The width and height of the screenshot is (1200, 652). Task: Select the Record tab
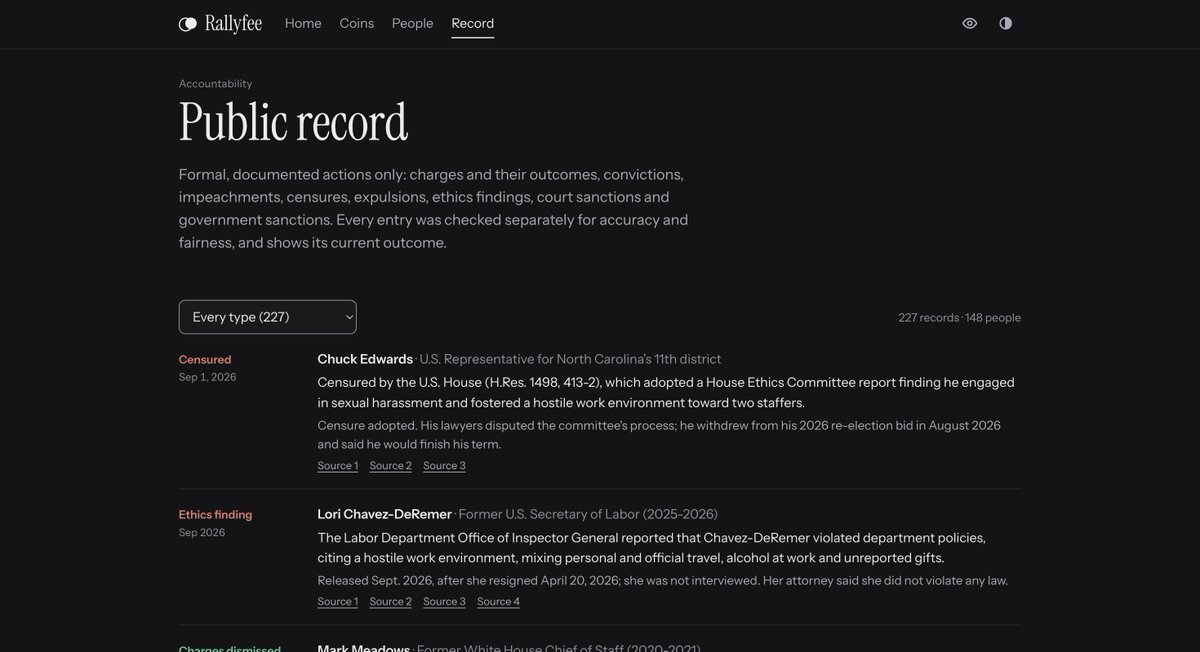coord(473,23)
